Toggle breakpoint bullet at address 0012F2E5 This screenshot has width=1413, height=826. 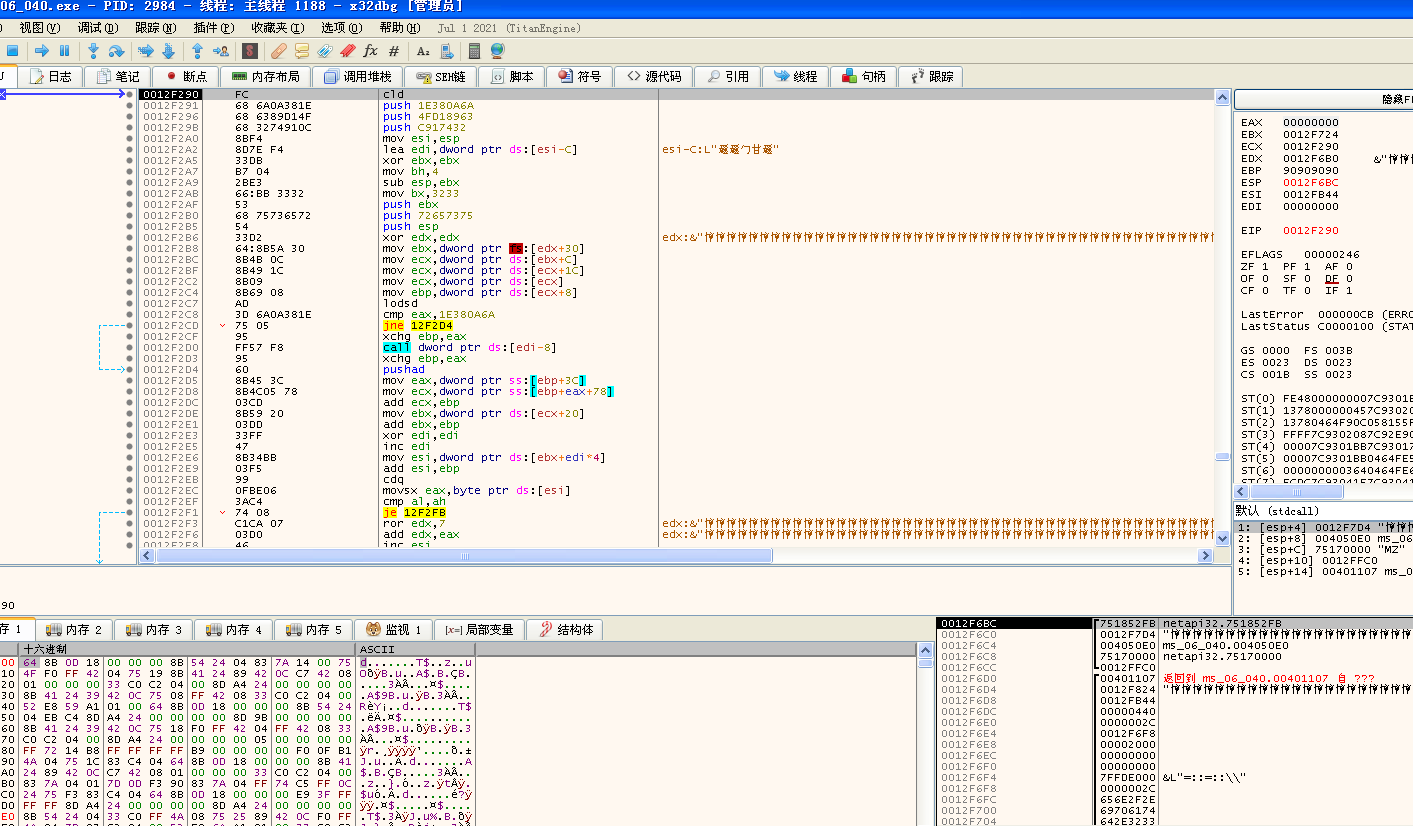(x=130, y=447)
